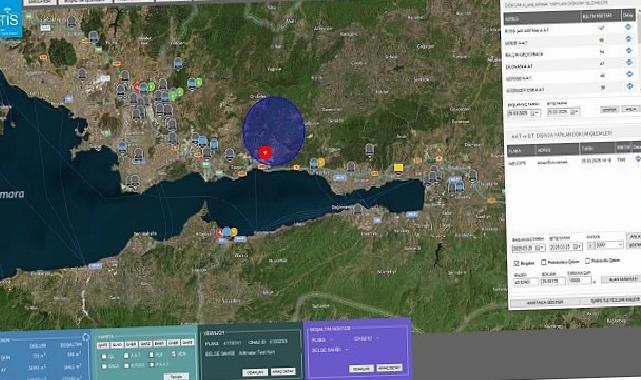The height and width of the screenshot is (380, 641).
Task: Click the topmost gray truck marker near the logo
Action: coord(72,22)
